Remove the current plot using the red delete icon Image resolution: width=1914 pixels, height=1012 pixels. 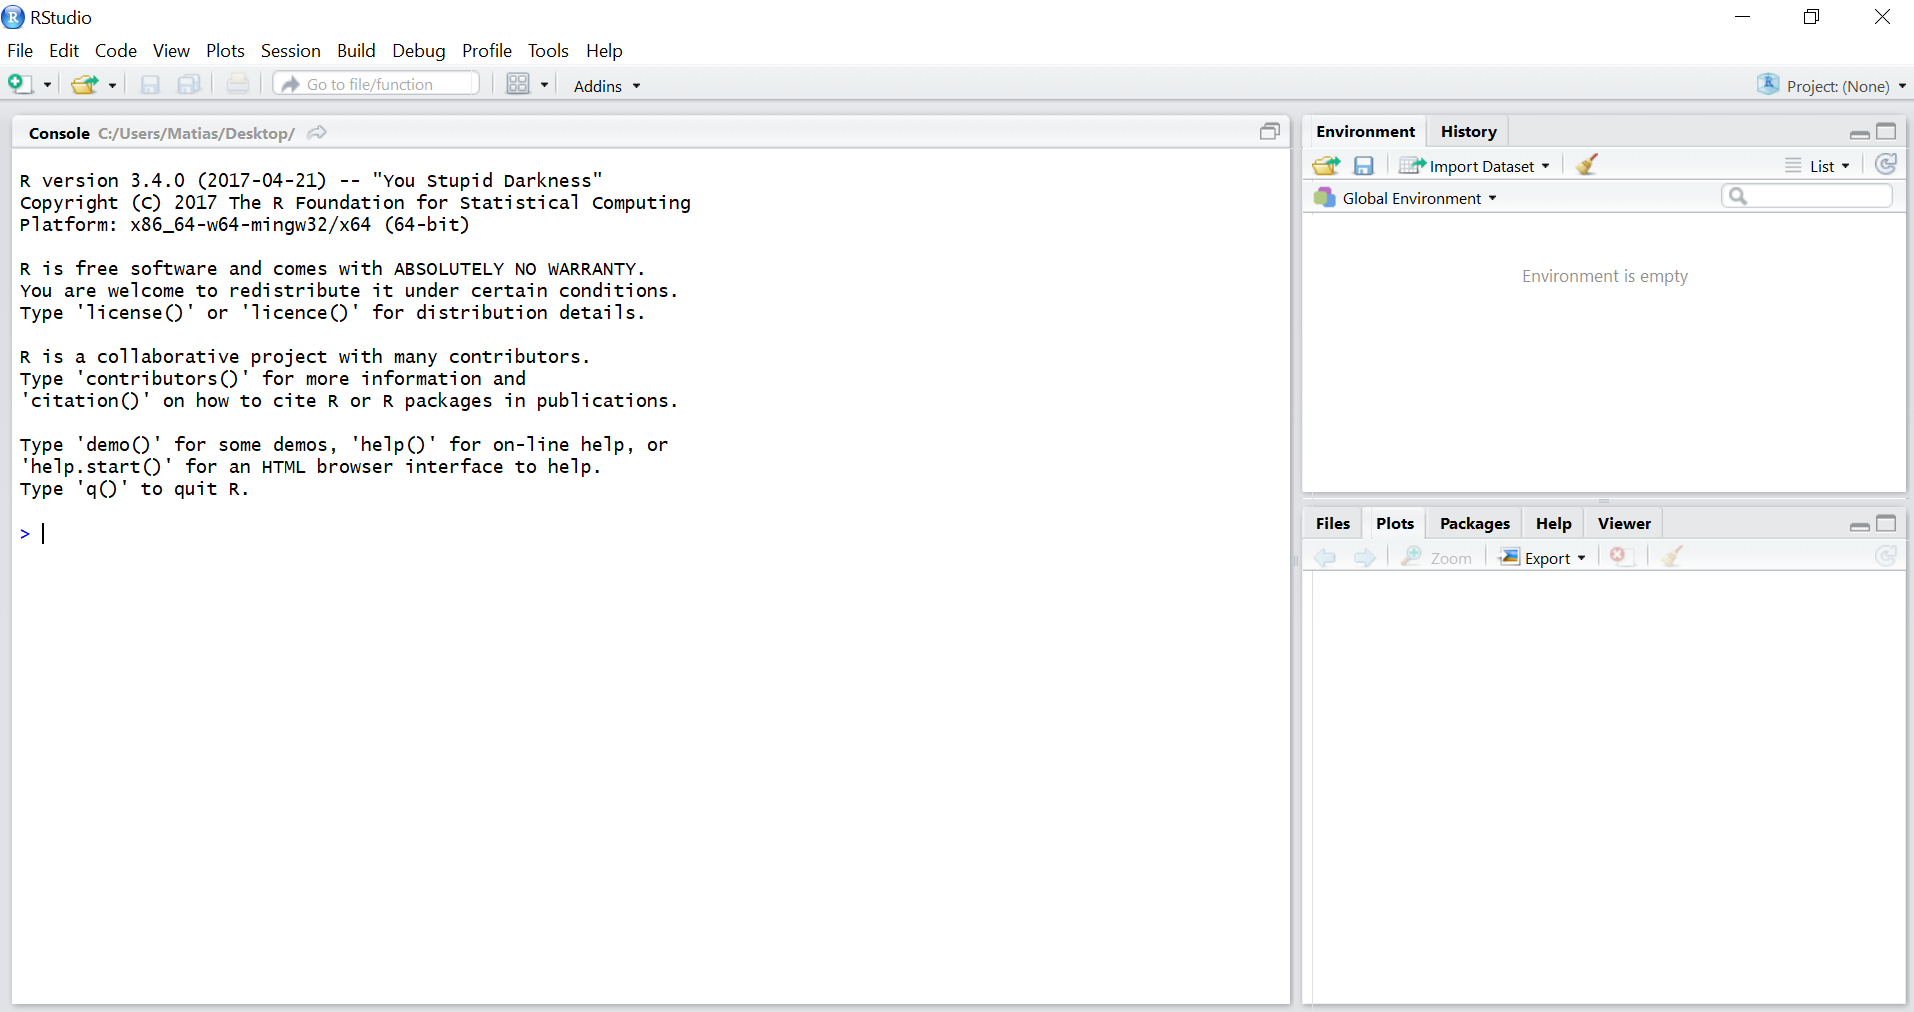[1620, 557]
